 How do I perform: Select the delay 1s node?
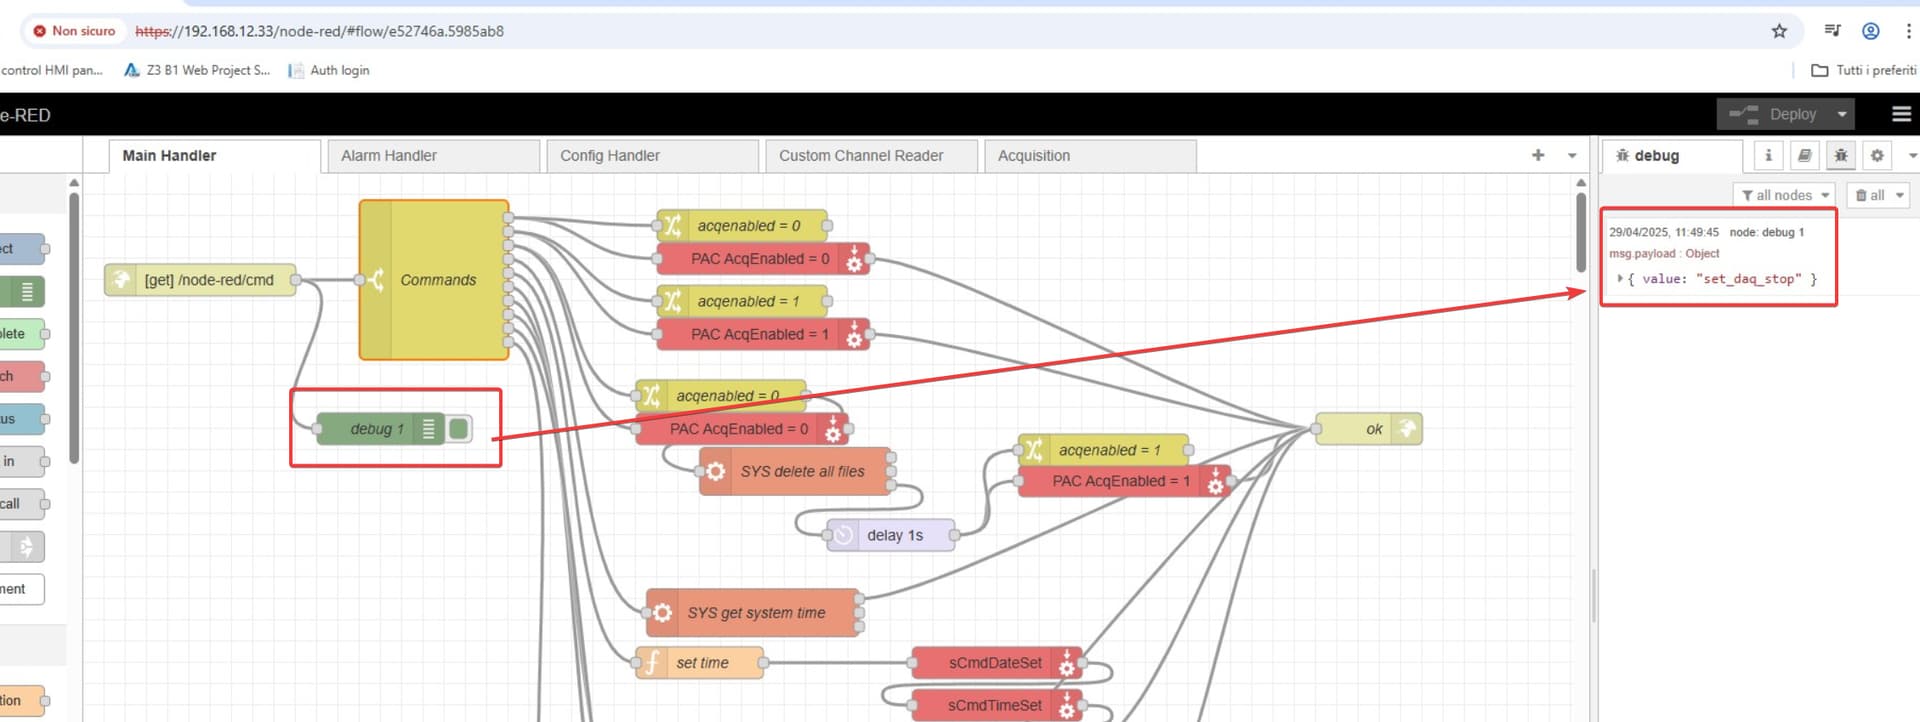890,535
